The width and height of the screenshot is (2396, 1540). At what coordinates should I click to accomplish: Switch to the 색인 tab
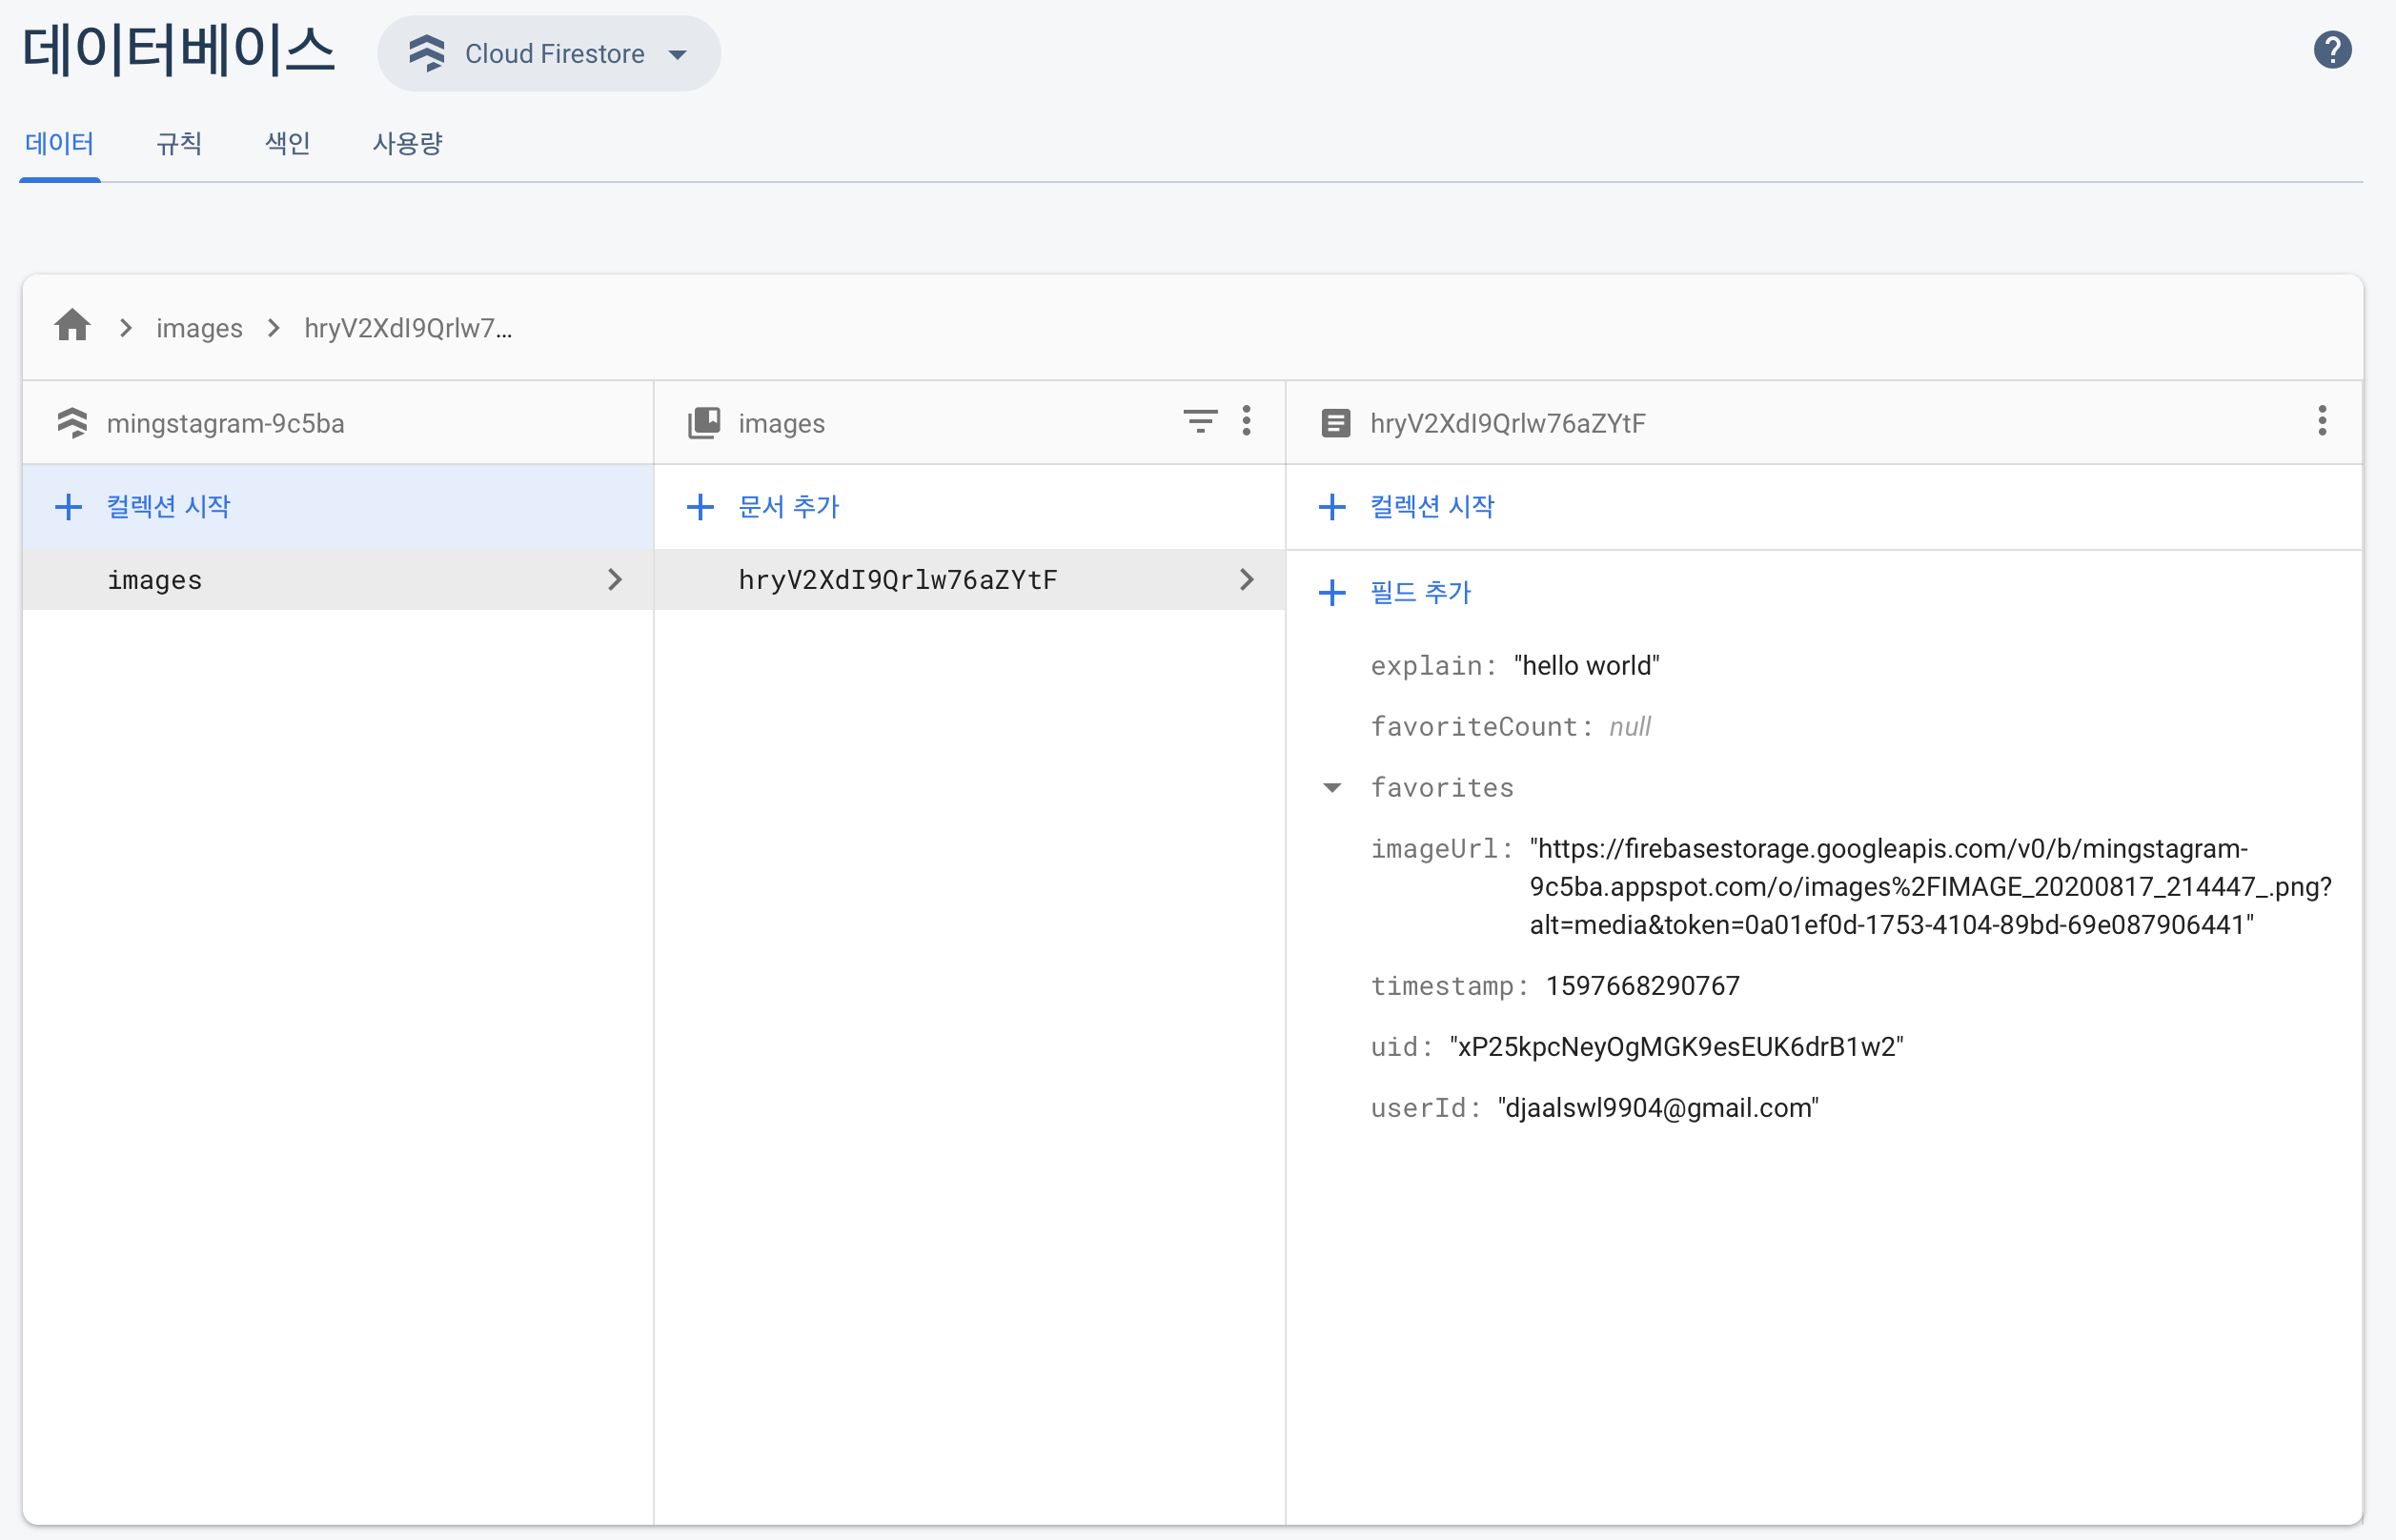point(287,144)
